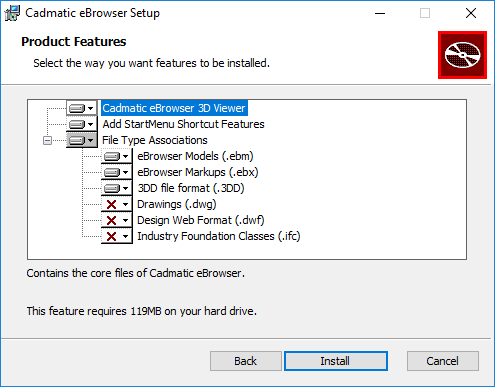Close the Cadmatic eBrowser Setup window
Screen dimensions: 495x387
tap(471, 13)
